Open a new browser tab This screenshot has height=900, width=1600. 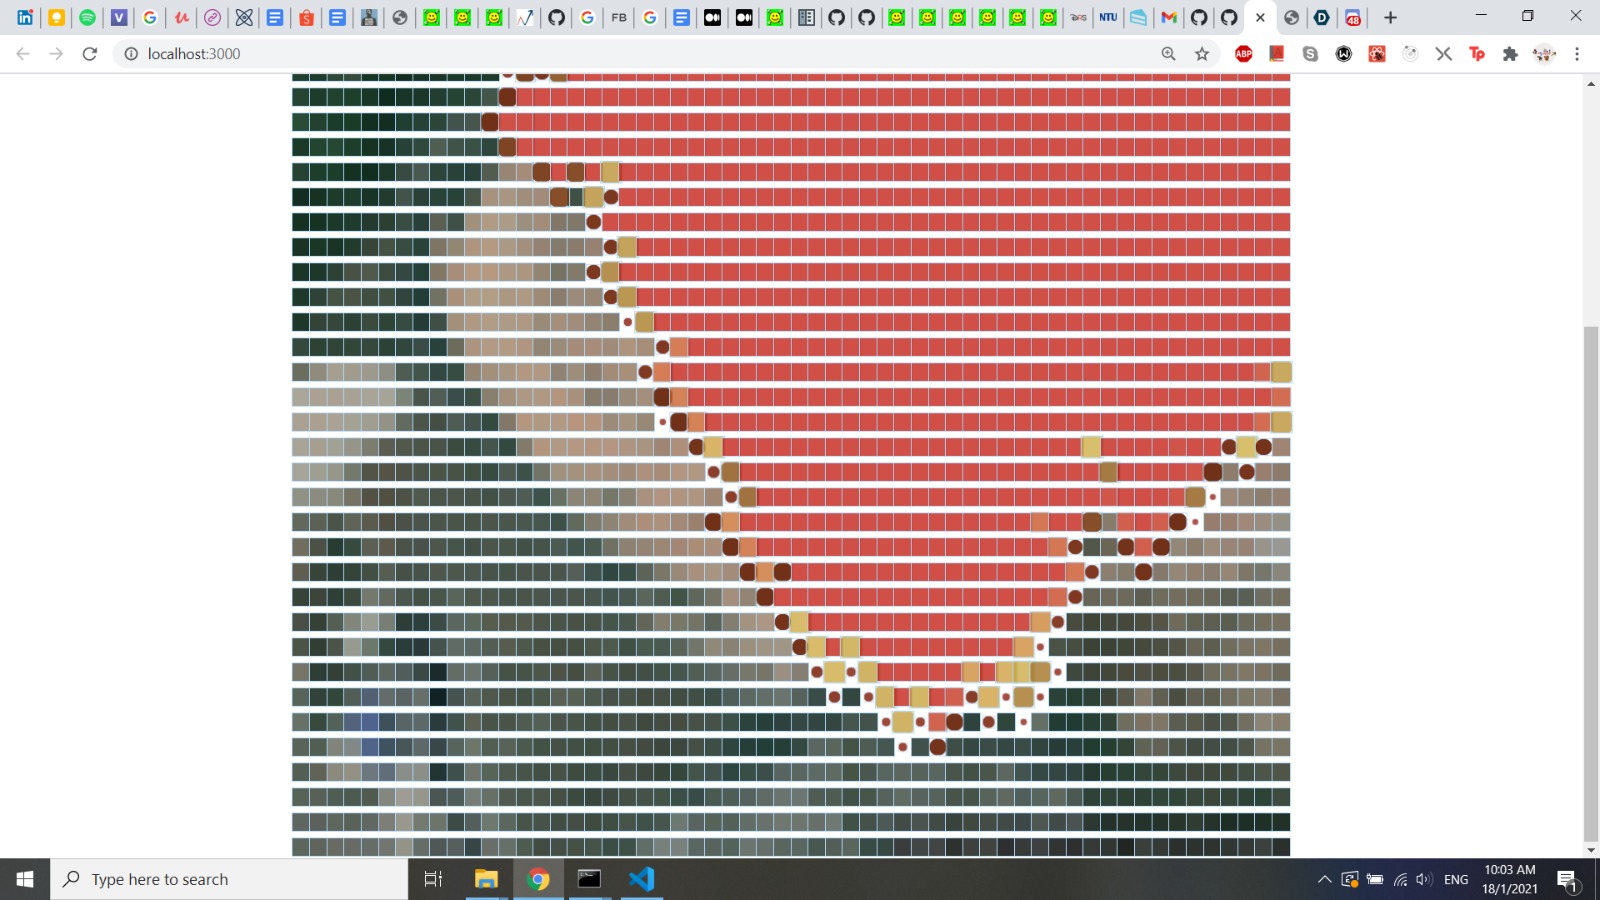coord(1390,17)
